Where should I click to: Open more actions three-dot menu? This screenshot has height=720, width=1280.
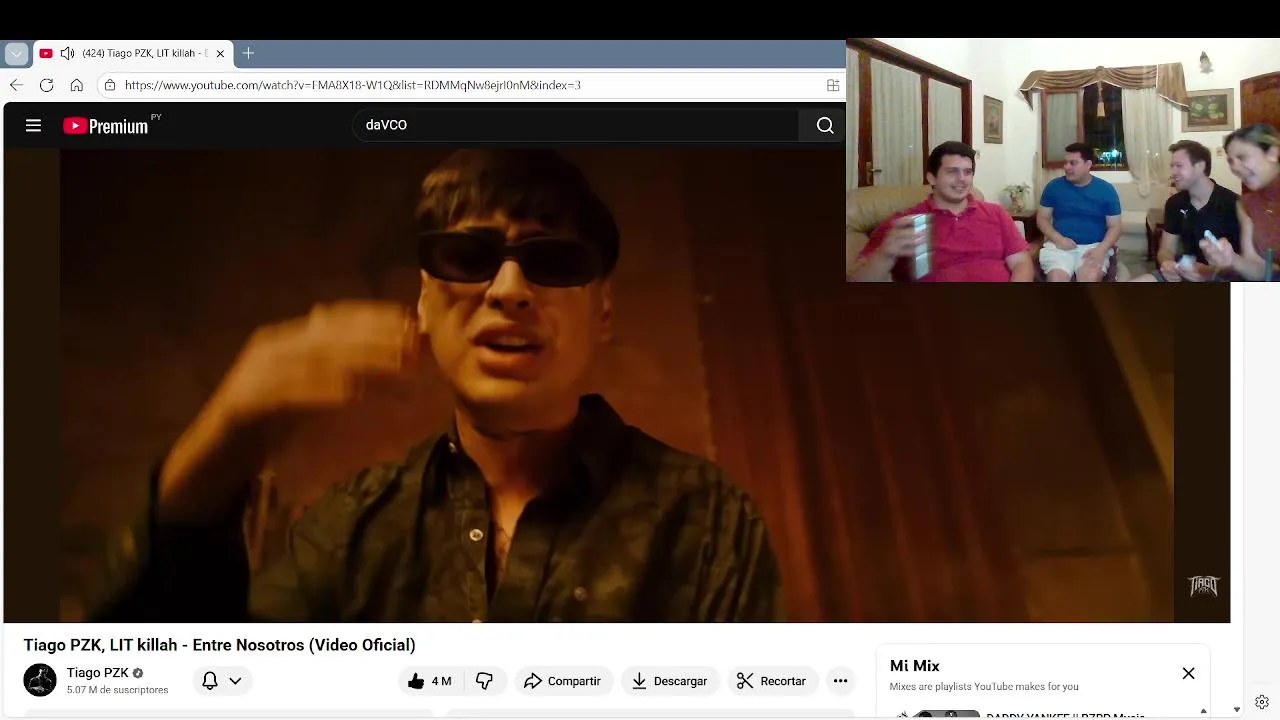(840, 681)
